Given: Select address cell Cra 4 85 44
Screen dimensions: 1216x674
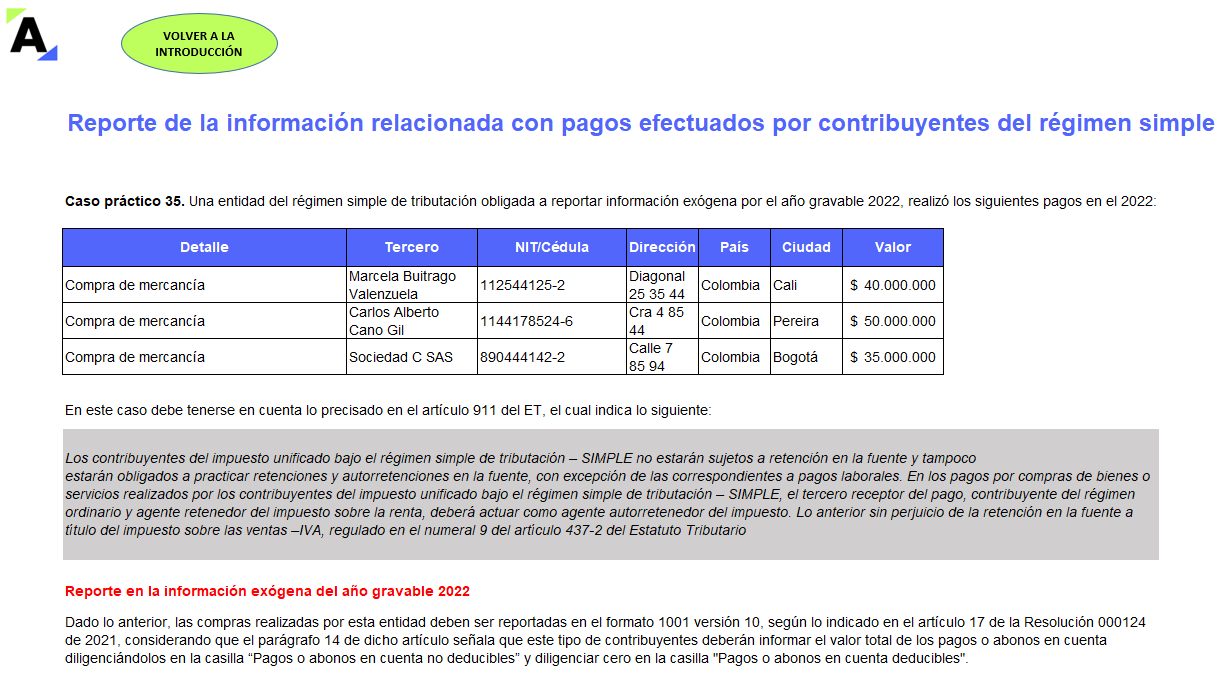Looking at the screenshot, I should pyautogui.click(x=662, y=321).
